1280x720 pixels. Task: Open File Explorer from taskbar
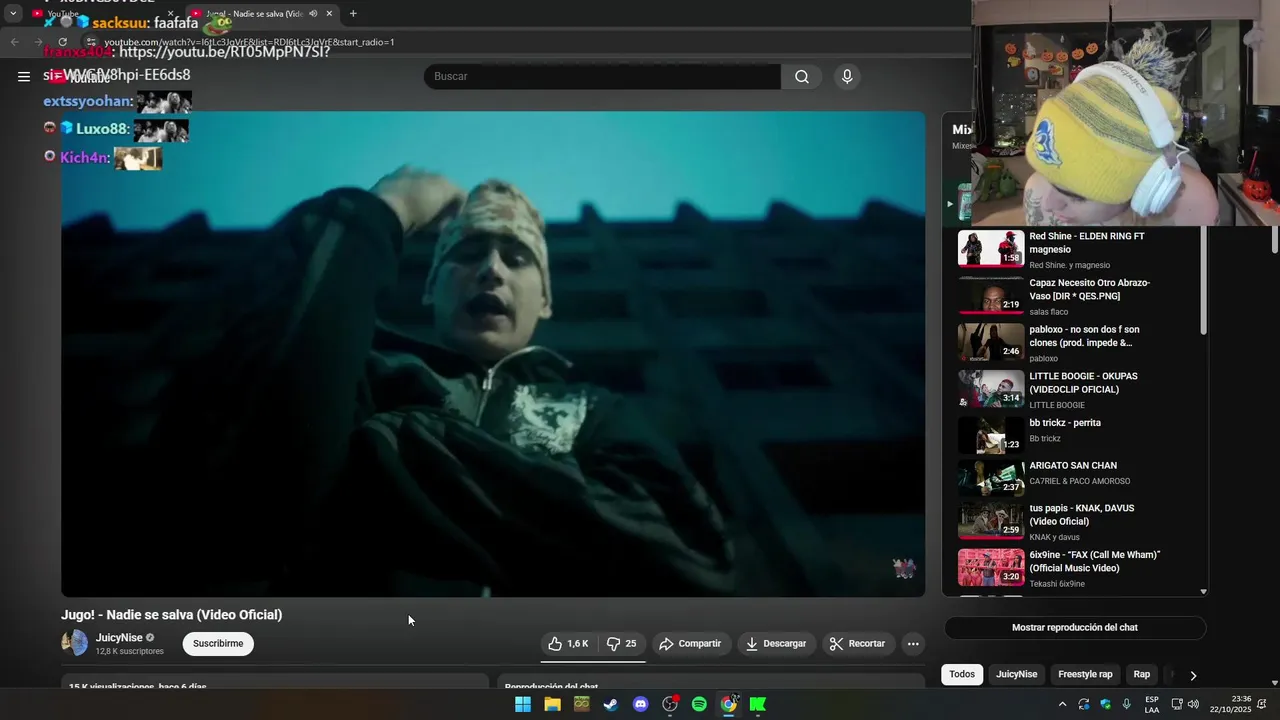552,704
